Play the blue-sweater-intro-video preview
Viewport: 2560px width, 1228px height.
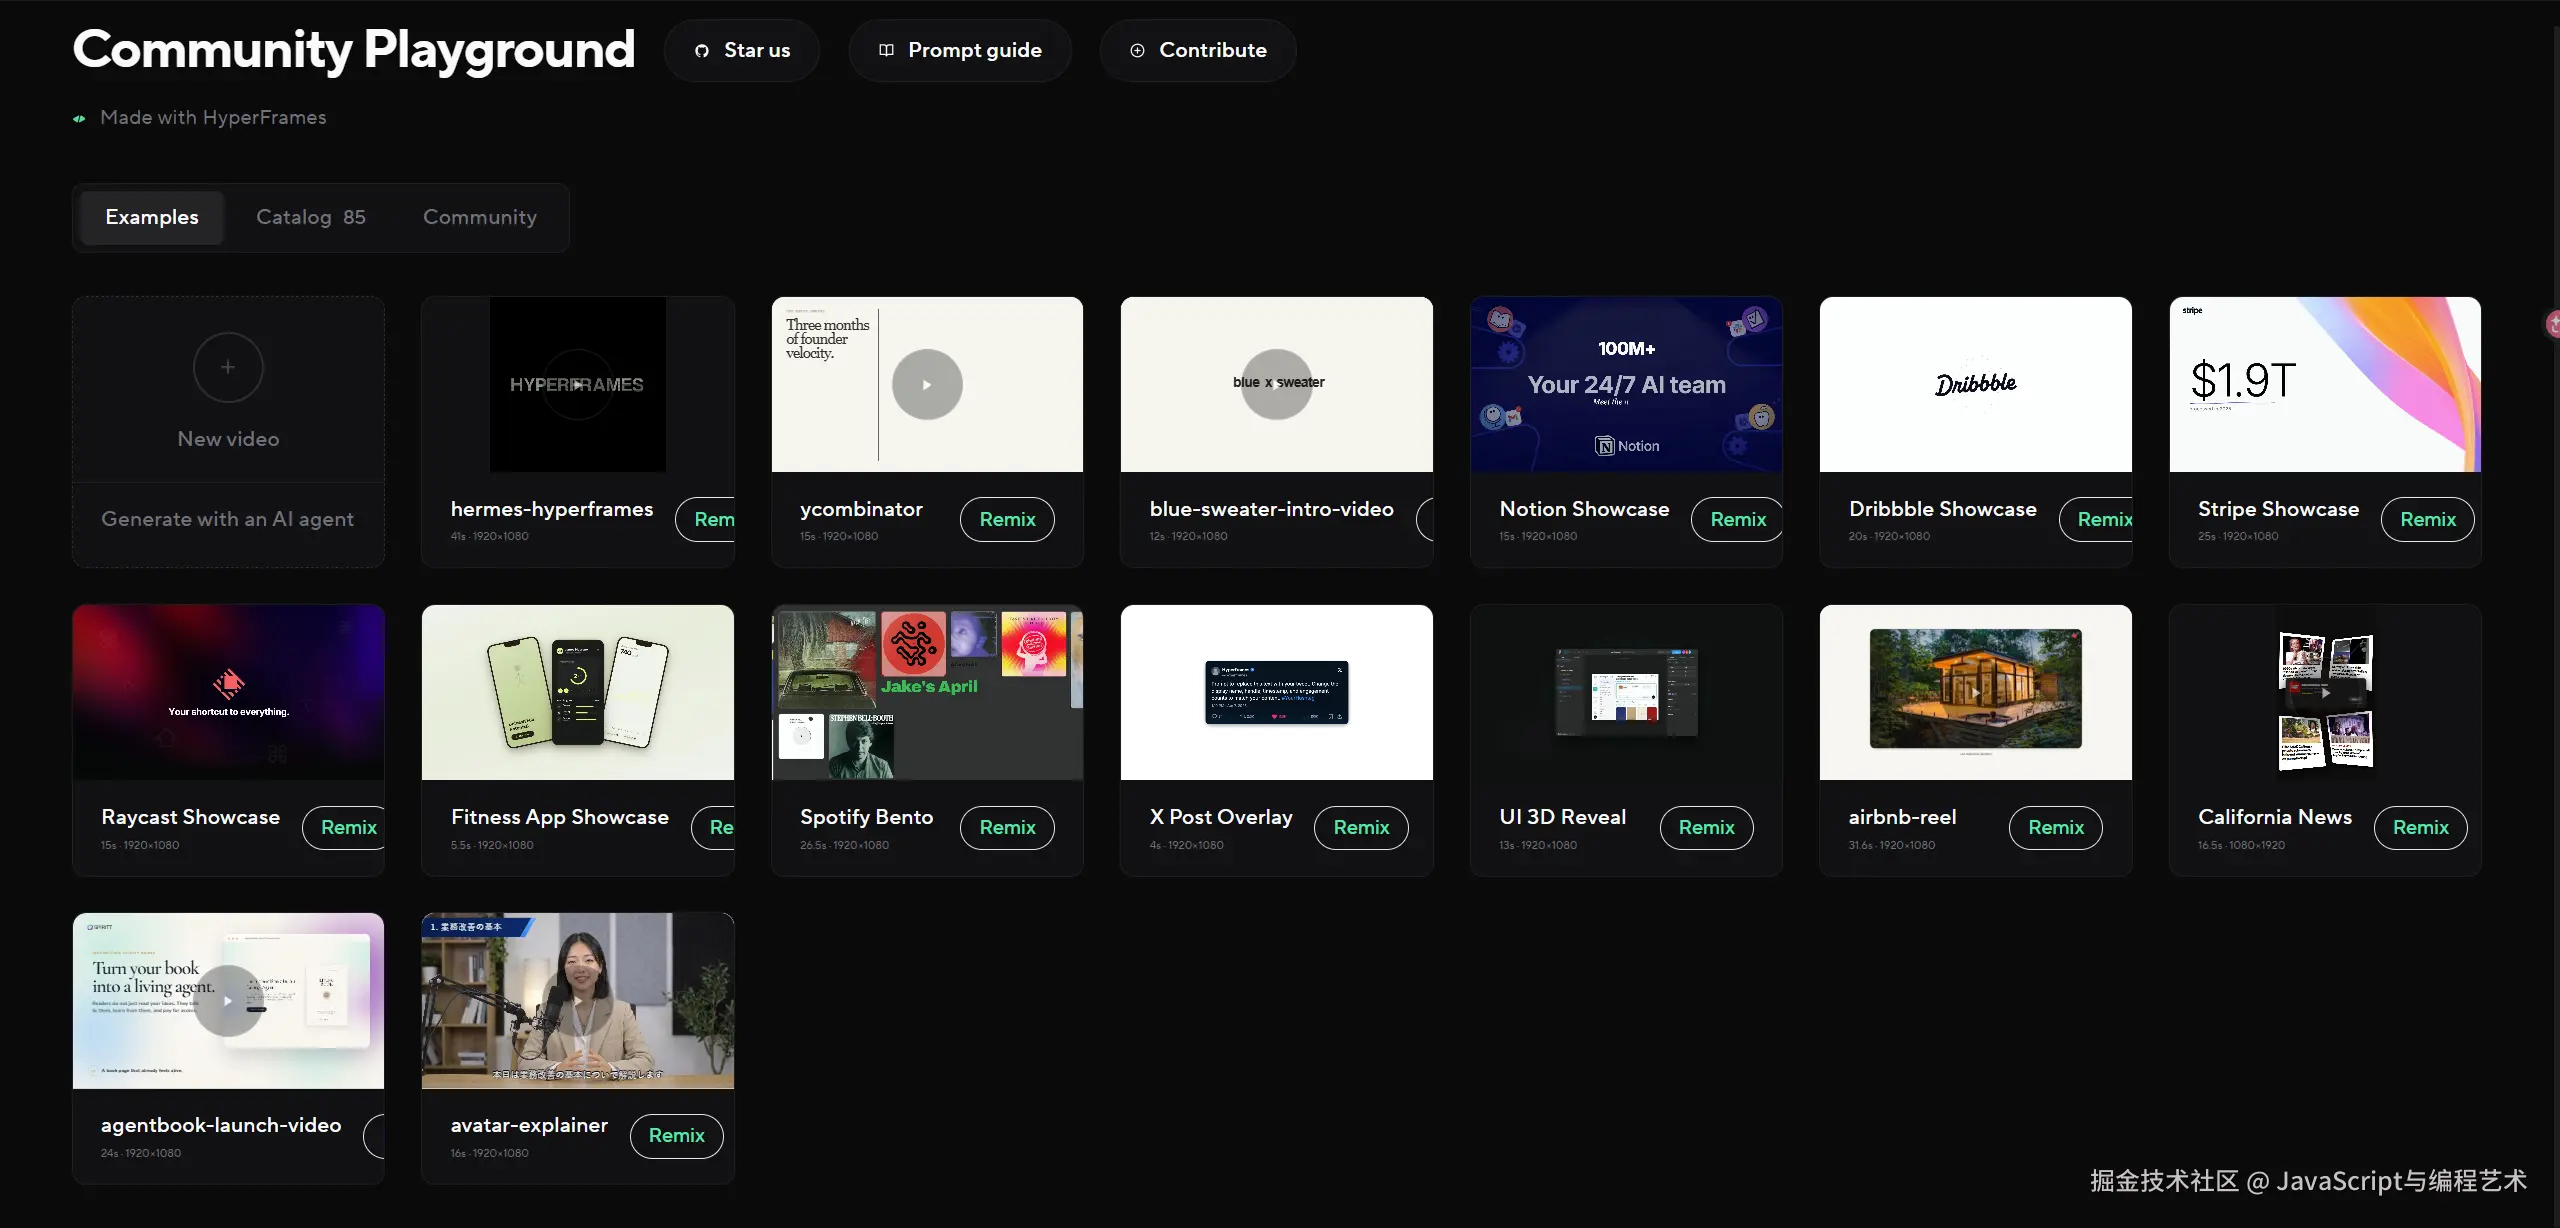coord(1276,384)
